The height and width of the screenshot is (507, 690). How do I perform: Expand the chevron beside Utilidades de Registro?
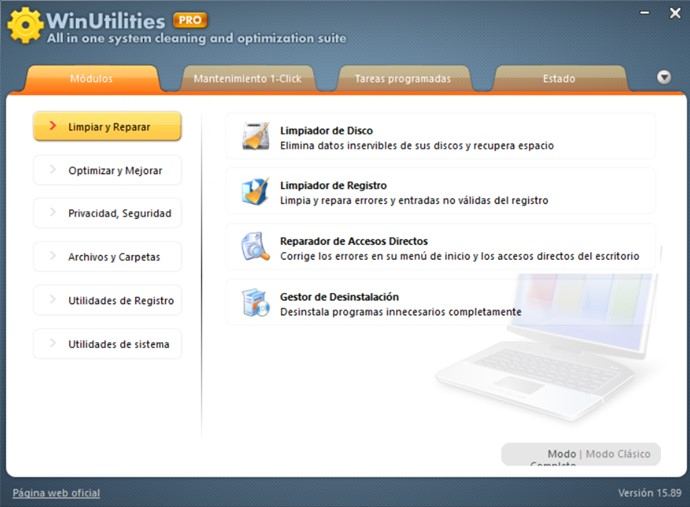point(52,300)
